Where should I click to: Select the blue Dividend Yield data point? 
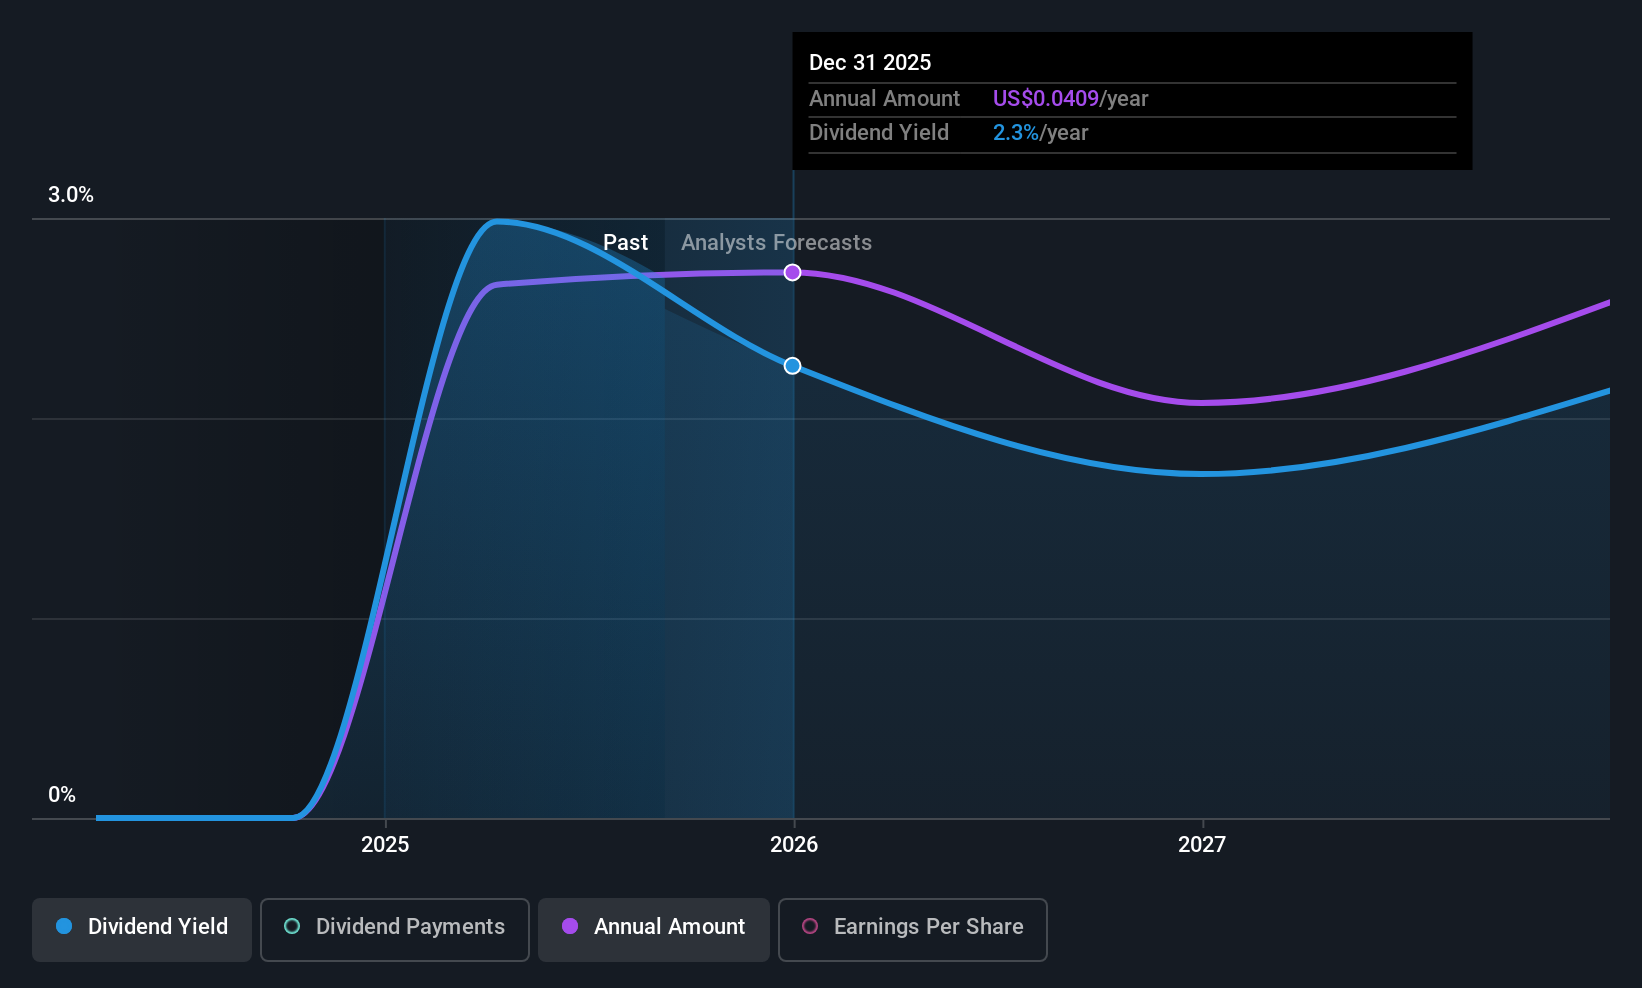792,366
